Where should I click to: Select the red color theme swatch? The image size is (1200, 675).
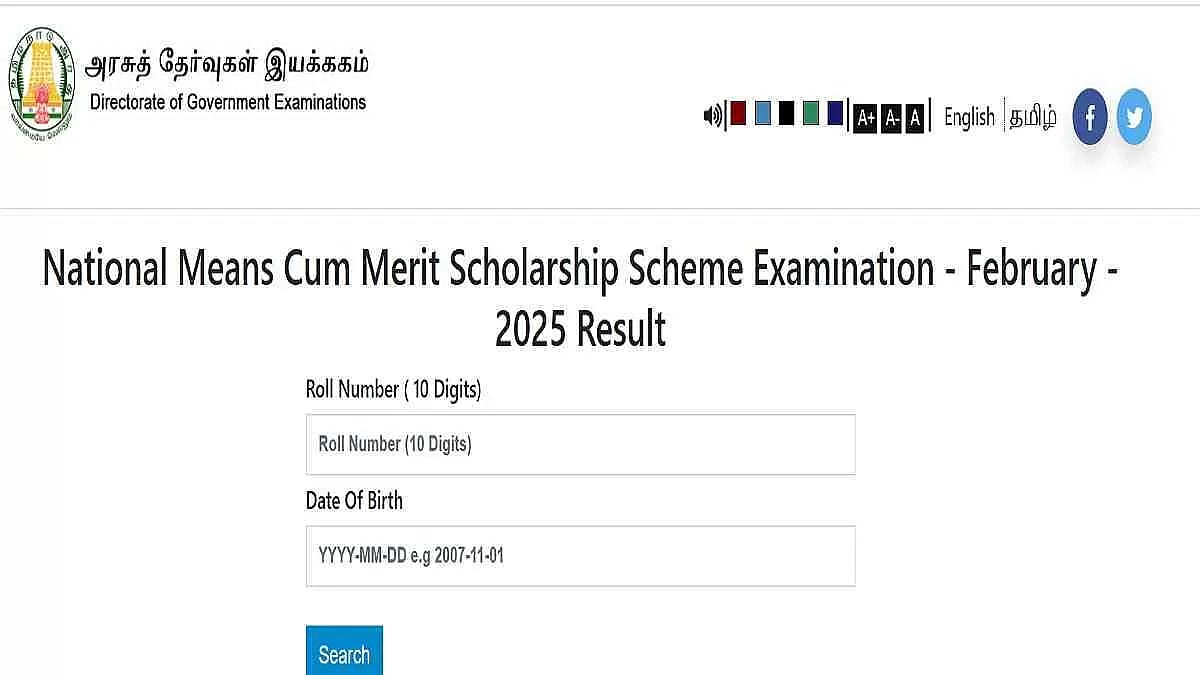736,113
